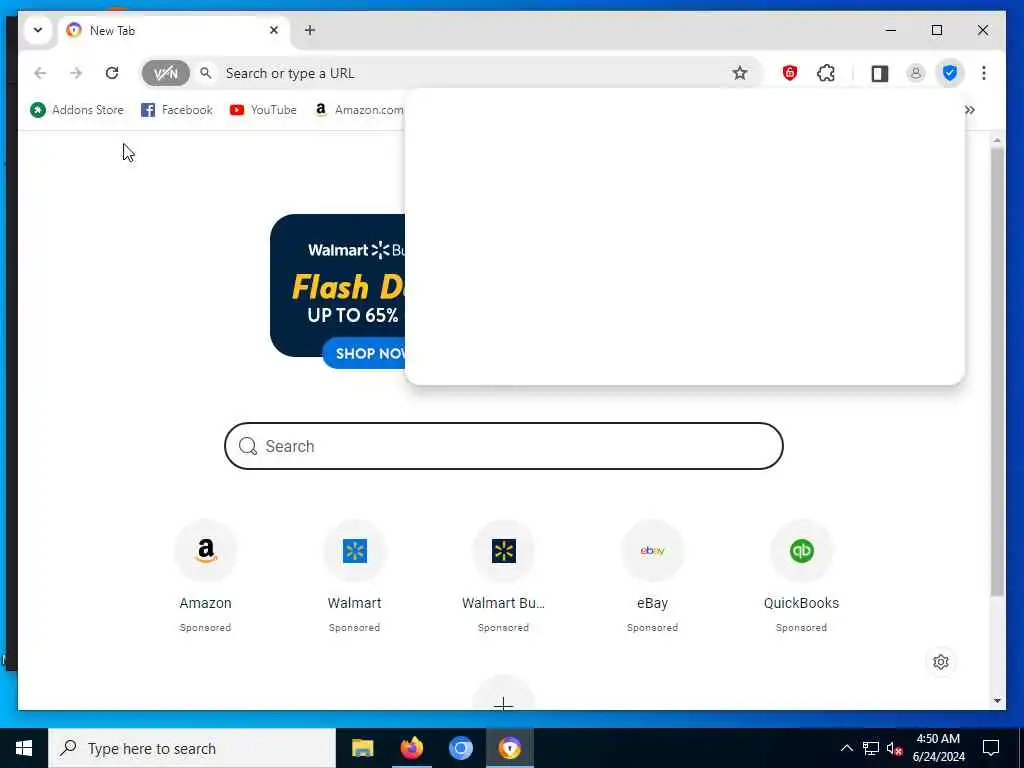
Task: Close the New Tab tab
Action: tap(274, 30)
